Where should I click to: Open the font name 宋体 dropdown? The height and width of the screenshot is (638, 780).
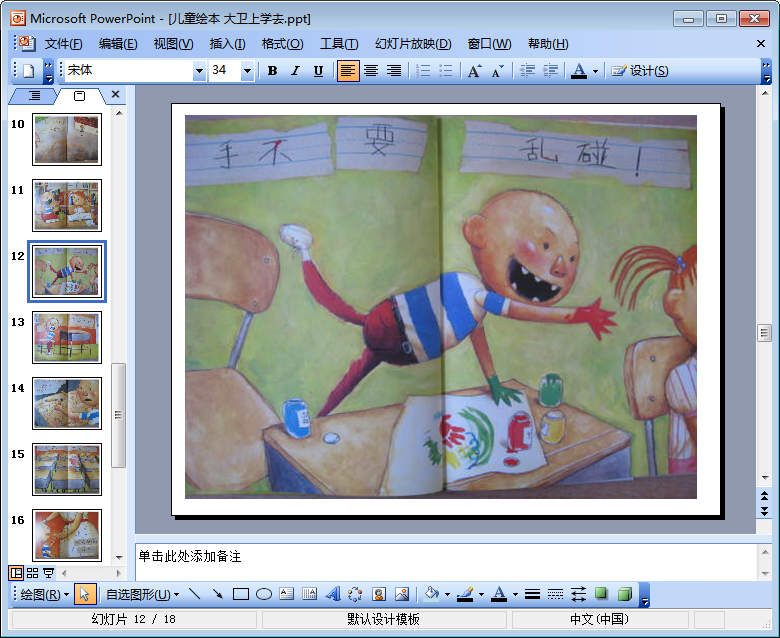coord(199,71)
